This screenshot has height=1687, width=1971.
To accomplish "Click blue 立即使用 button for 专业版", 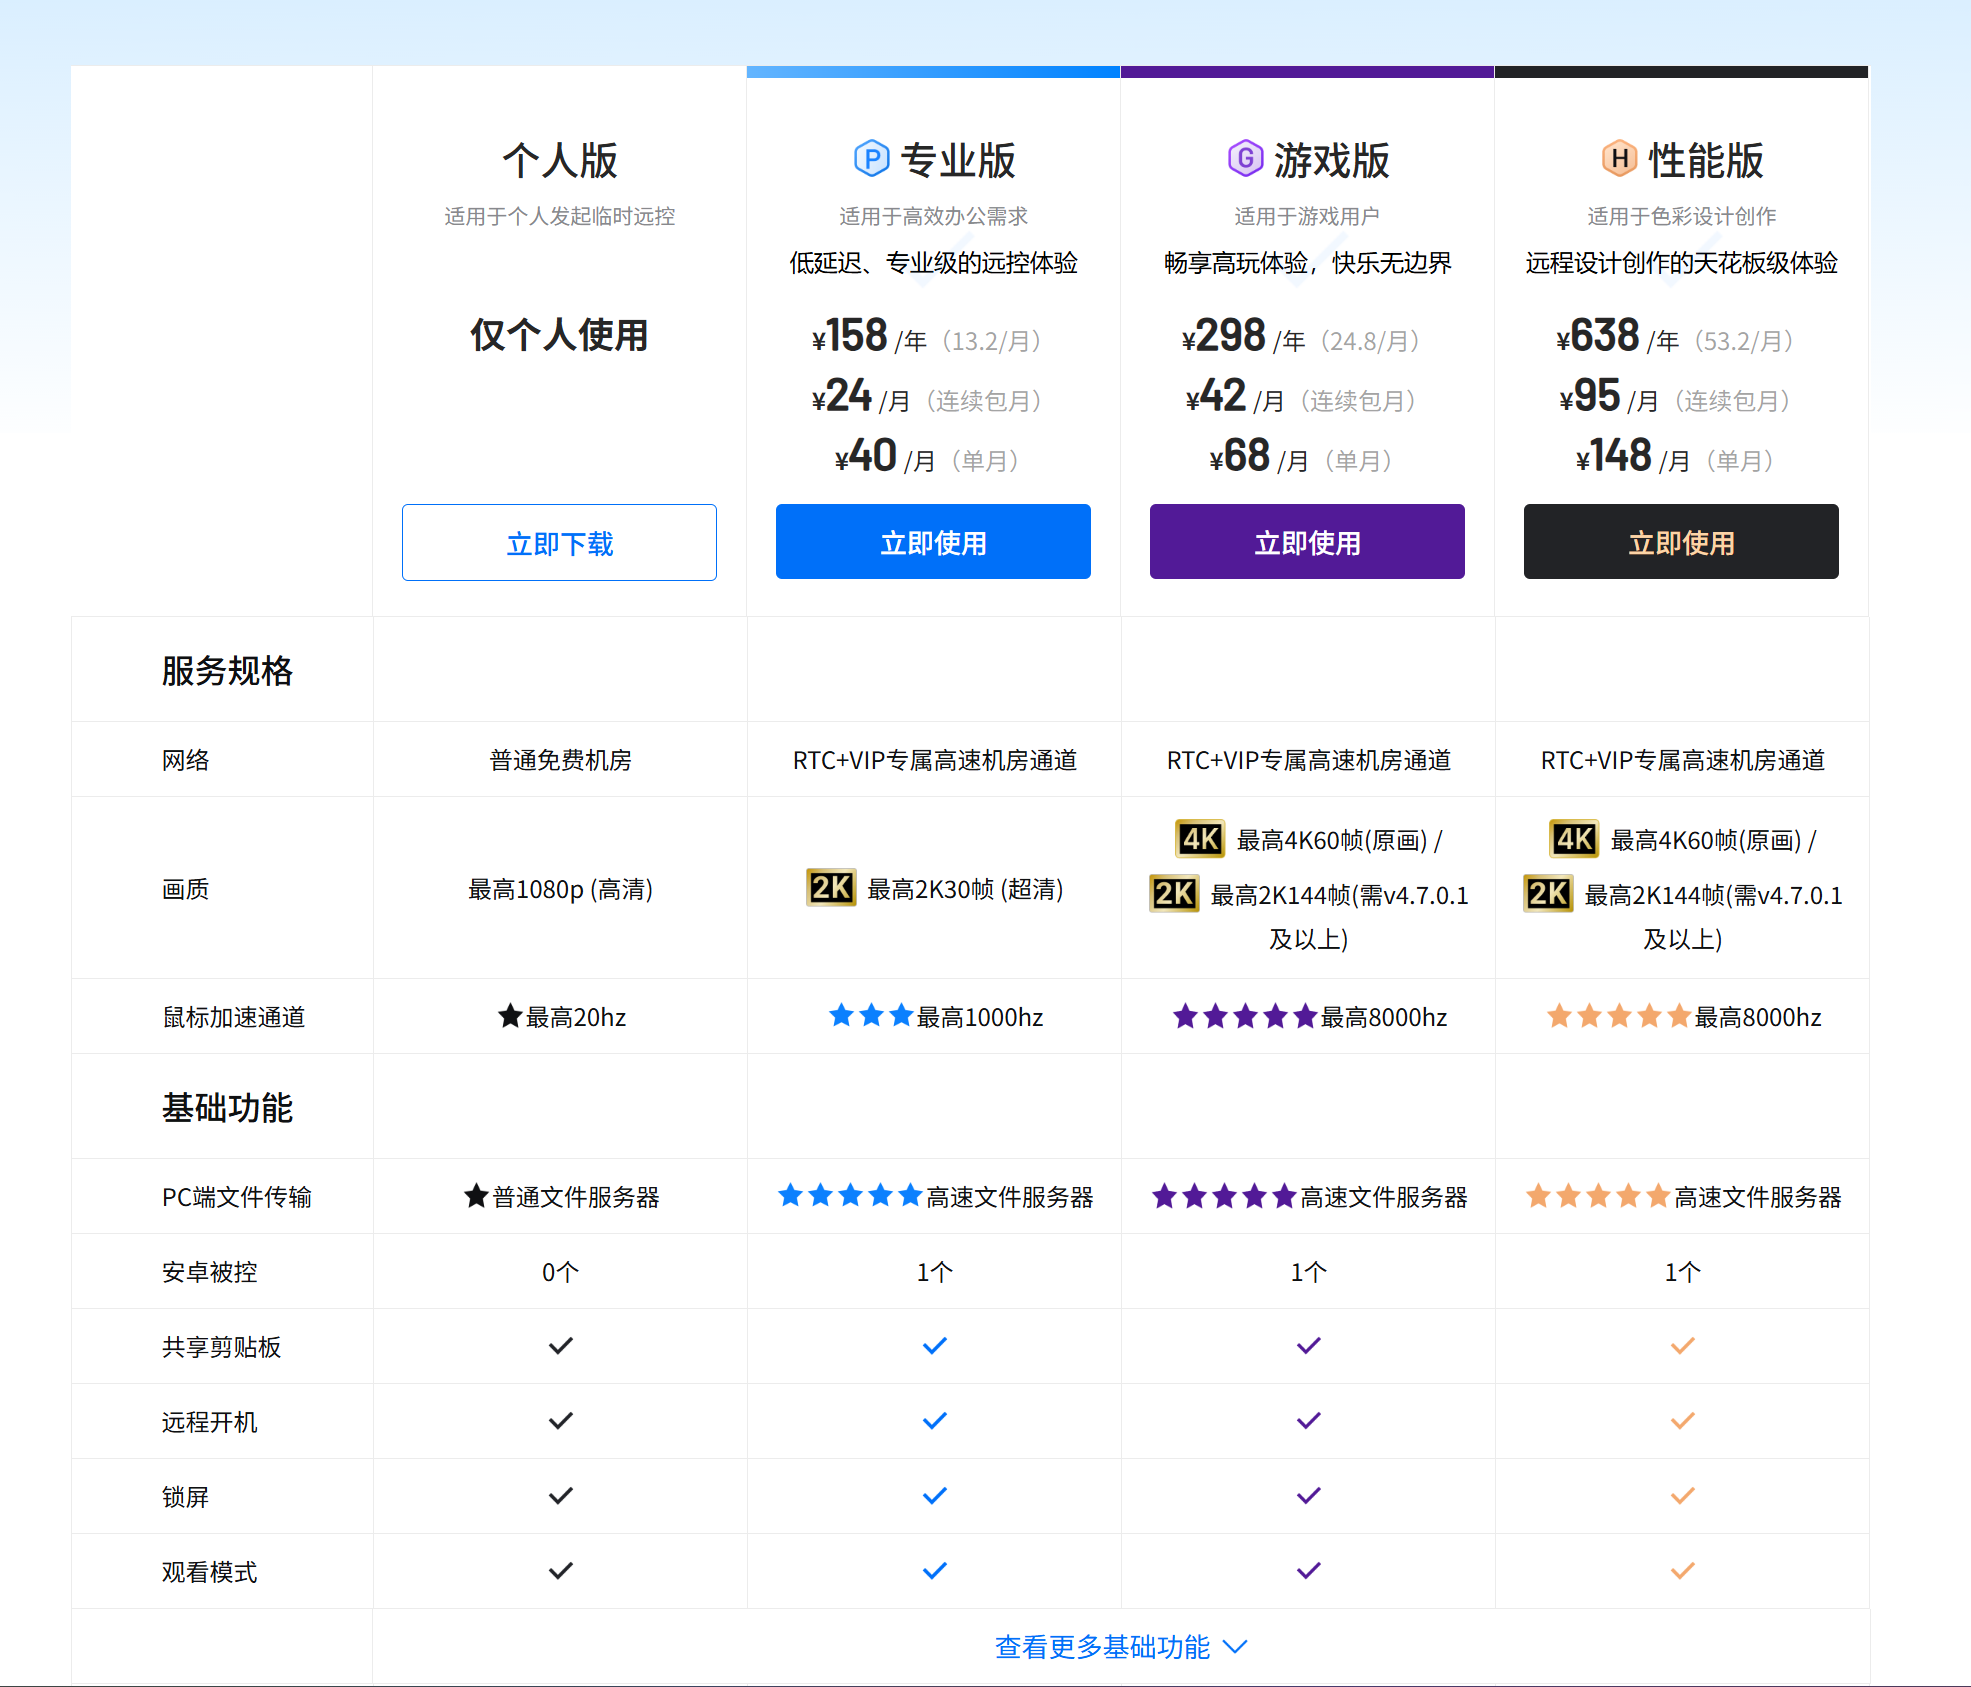I will click(933, 542).
